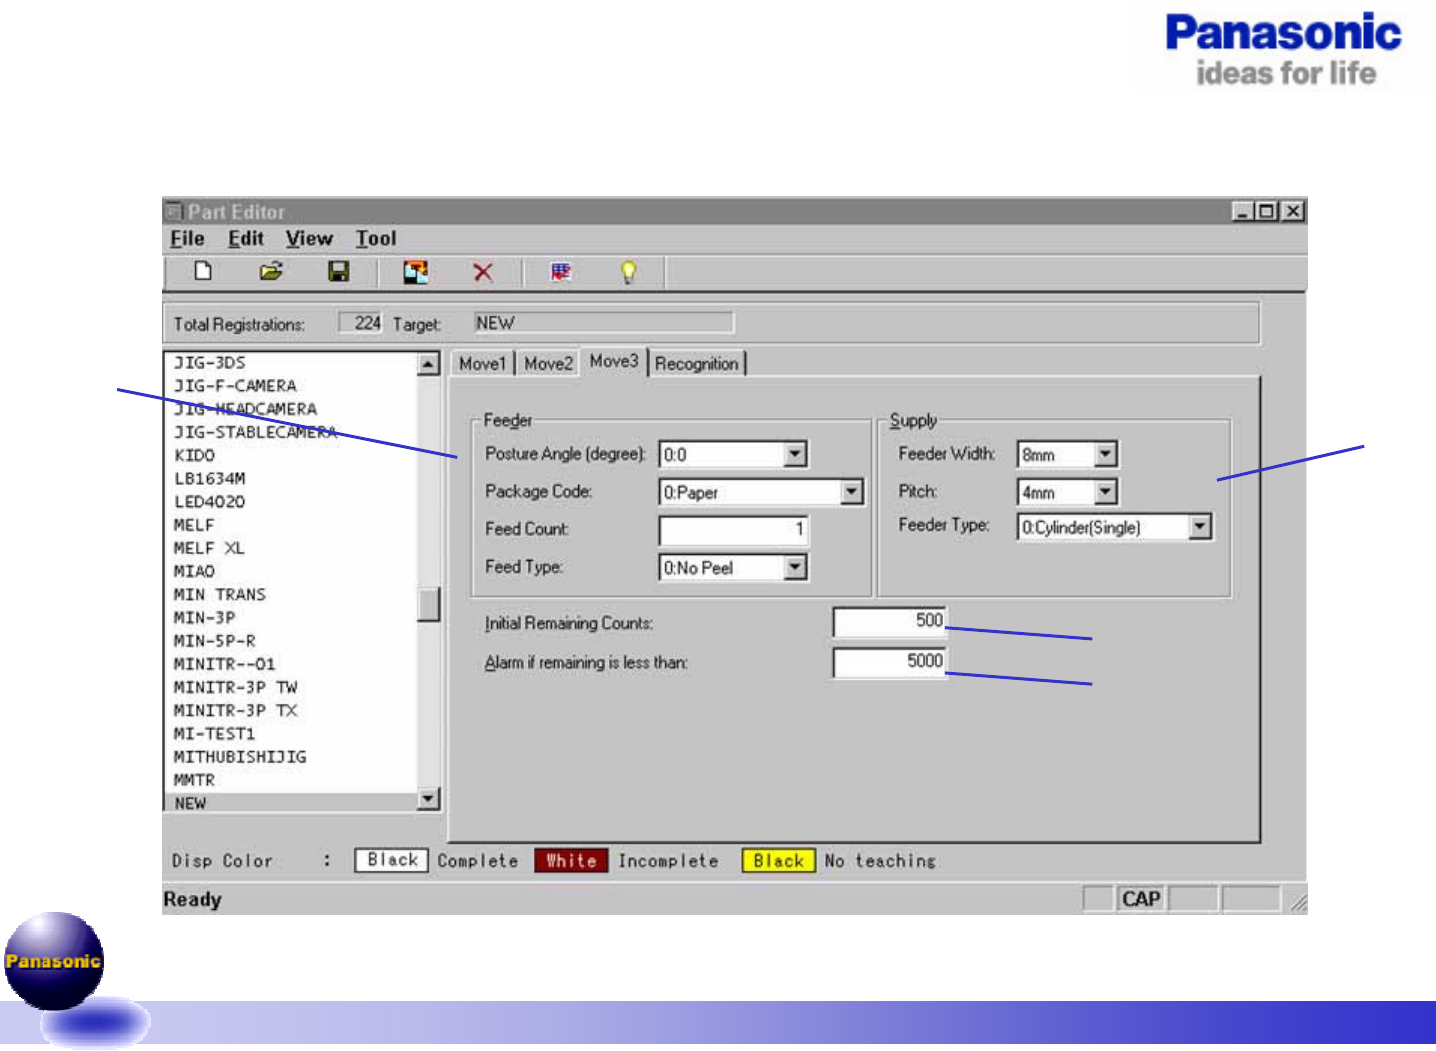The image size is (1436, 1051).
Task: Click the Initial Remaining Counts field
Action: click(x=888, y=622)
